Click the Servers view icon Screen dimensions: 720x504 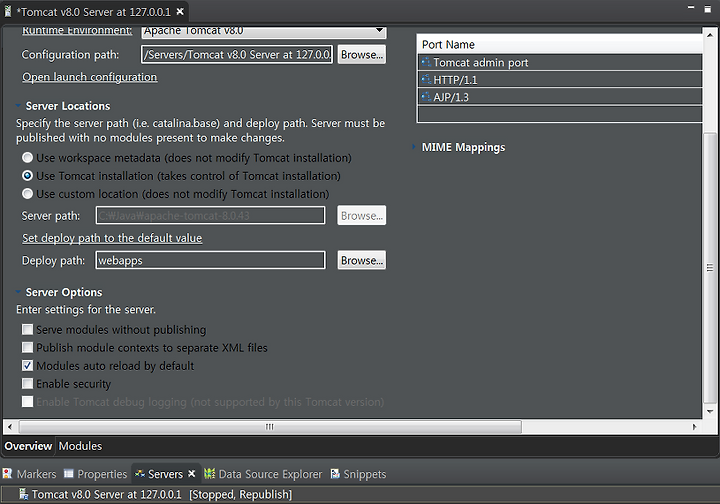tap(140, 474)
